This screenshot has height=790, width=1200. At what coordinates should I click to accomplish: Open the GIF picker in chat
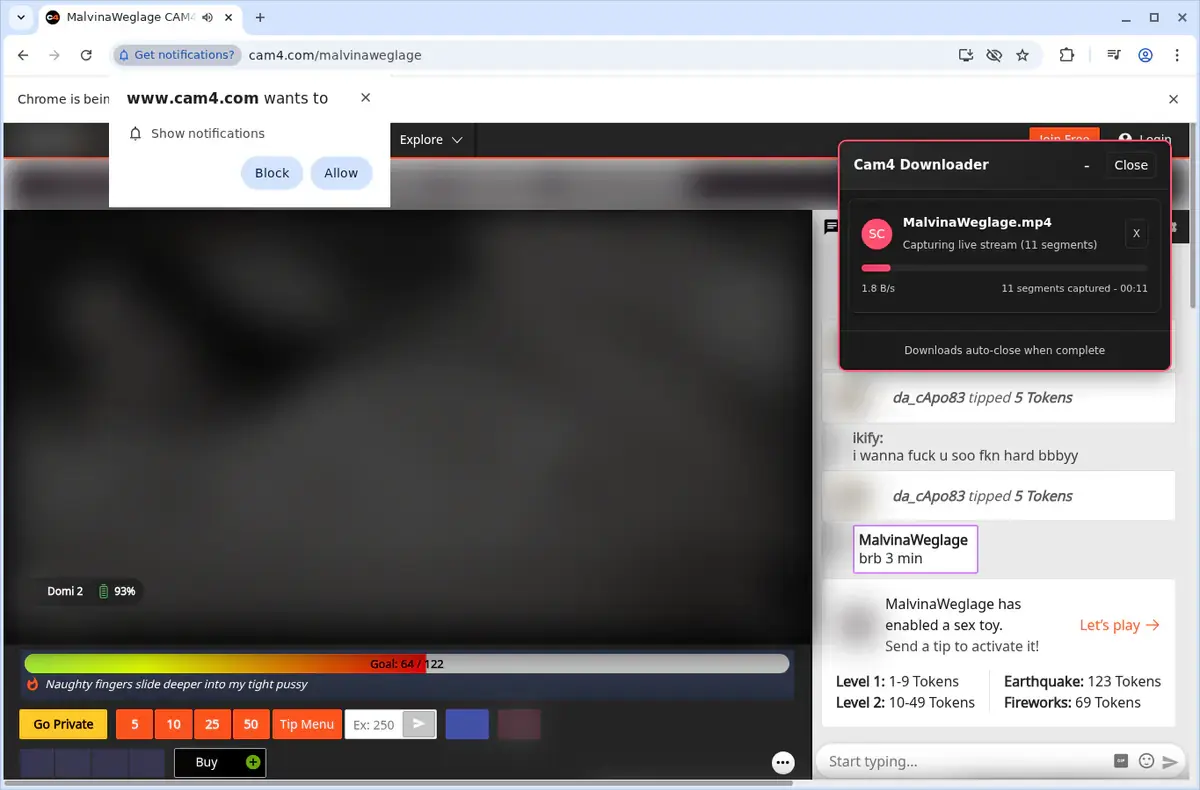(x=1121, y=761)
